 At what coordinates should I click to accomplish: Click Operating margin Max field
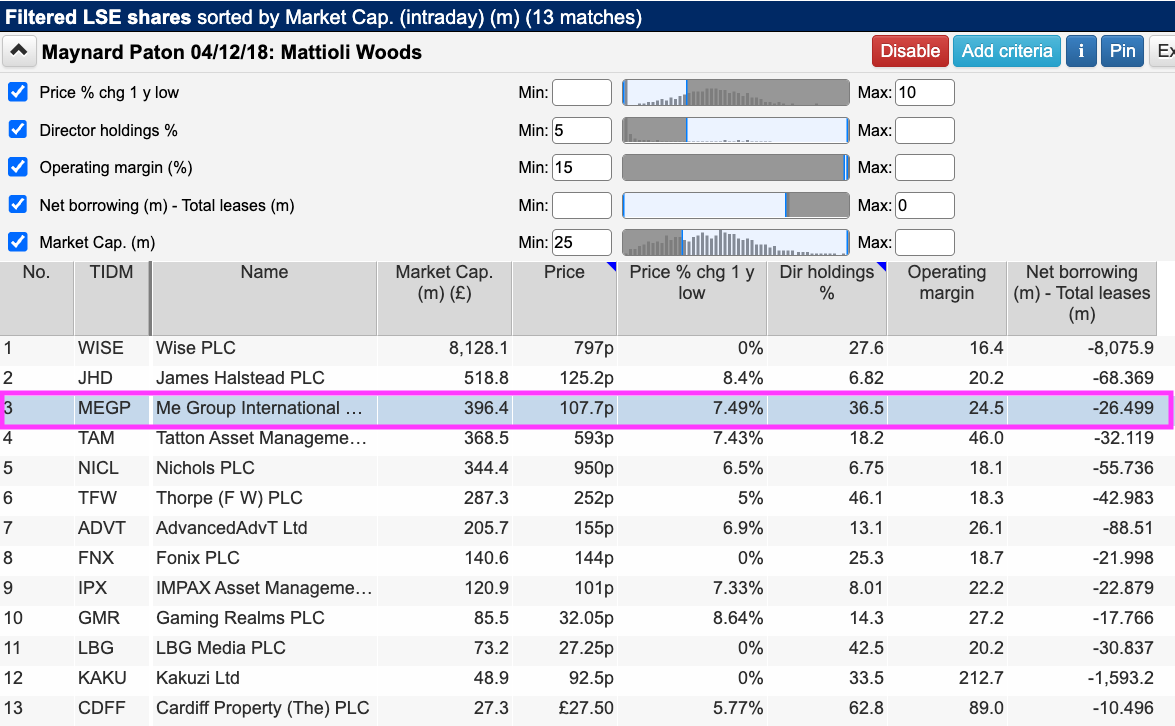[925, 168]
